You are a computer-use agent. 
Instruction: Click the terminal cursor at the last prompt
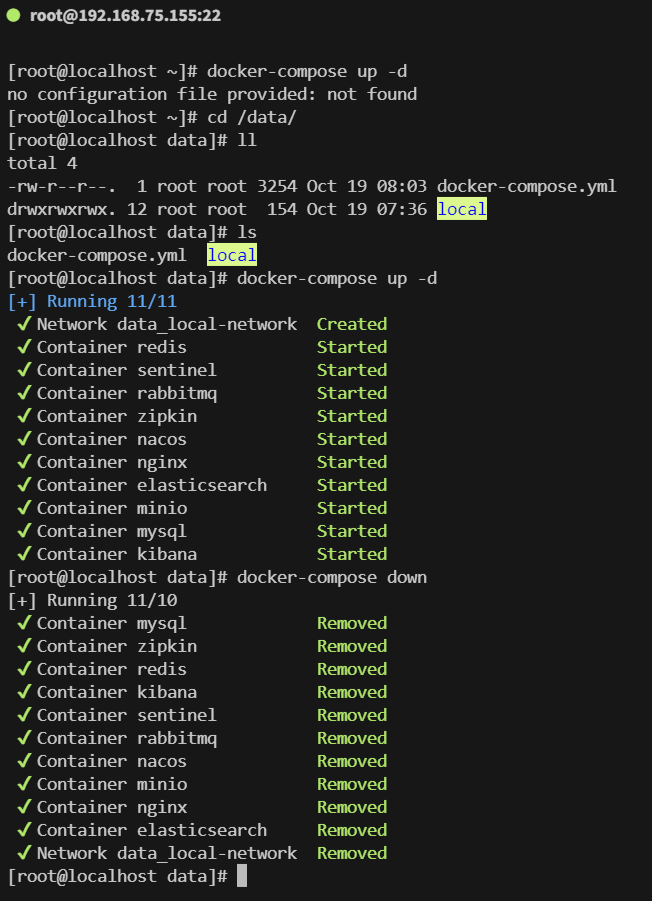242,876
